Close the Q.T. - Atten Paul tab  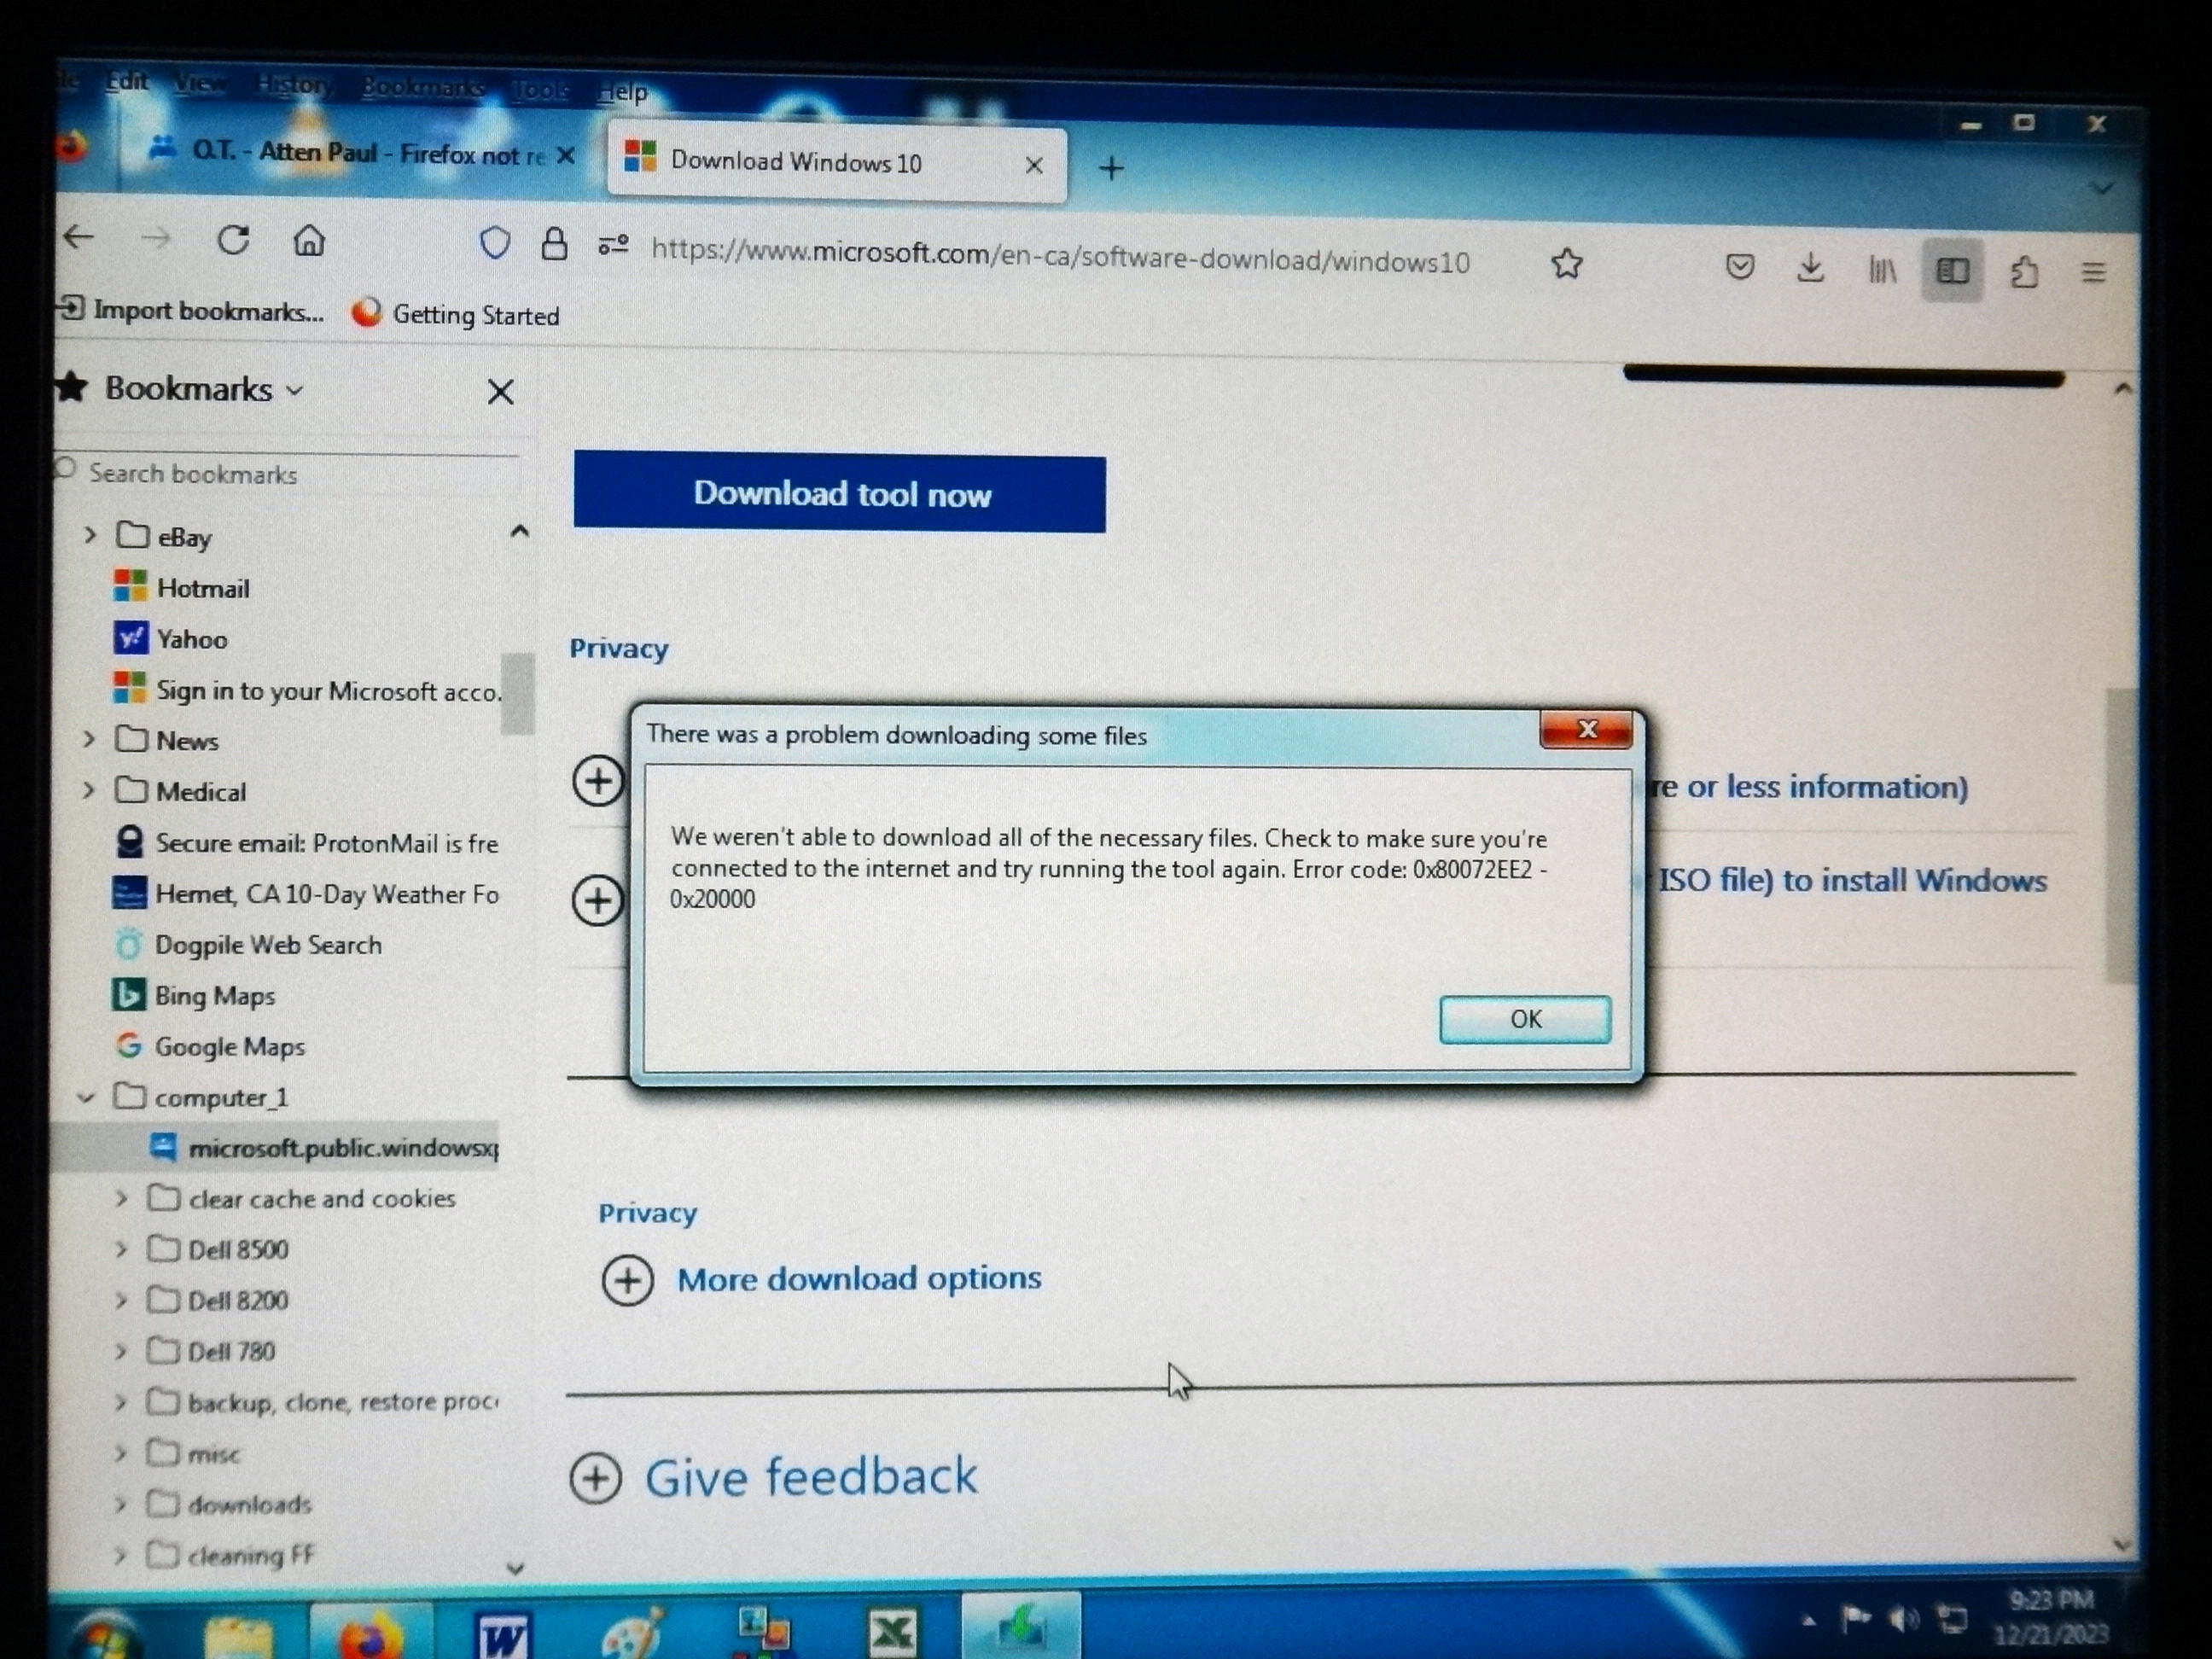pyautogui.click(x=565, y=156)
